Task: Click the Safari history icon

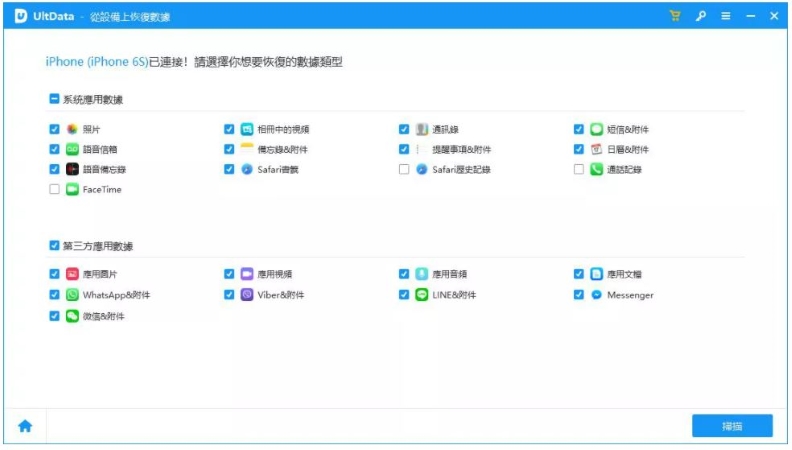Action: coord(422,169)
